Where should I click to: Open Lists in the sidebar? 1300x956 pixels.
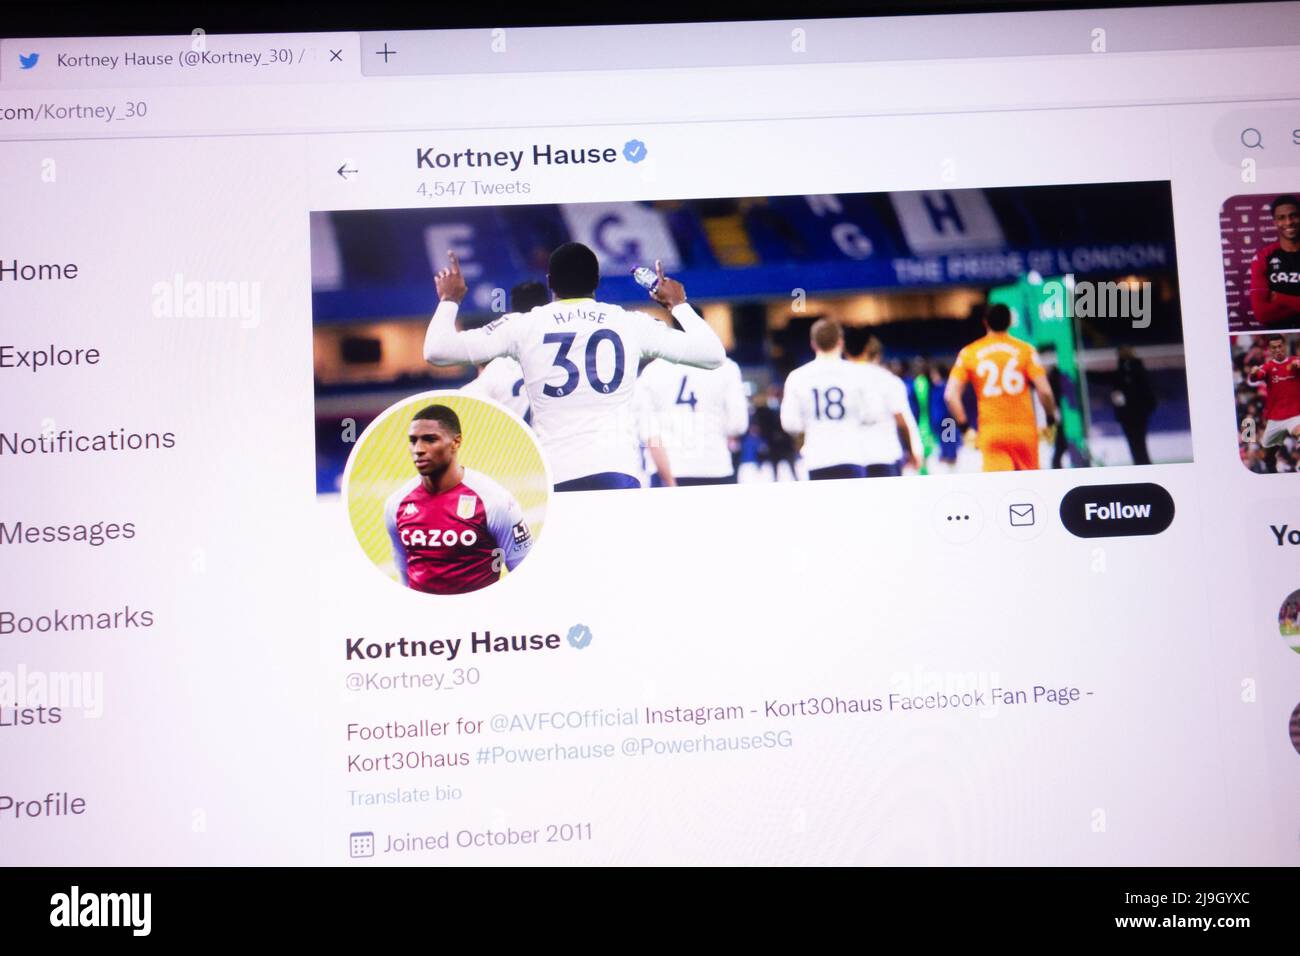pos(31,715)
